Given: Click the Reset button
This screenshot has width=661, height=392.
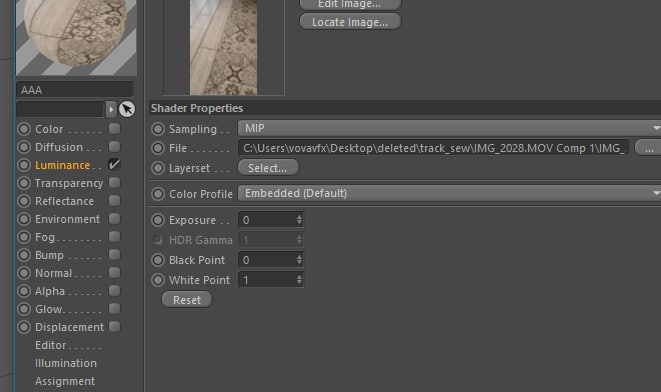Looking at the screenshot, I should point(187,300).
